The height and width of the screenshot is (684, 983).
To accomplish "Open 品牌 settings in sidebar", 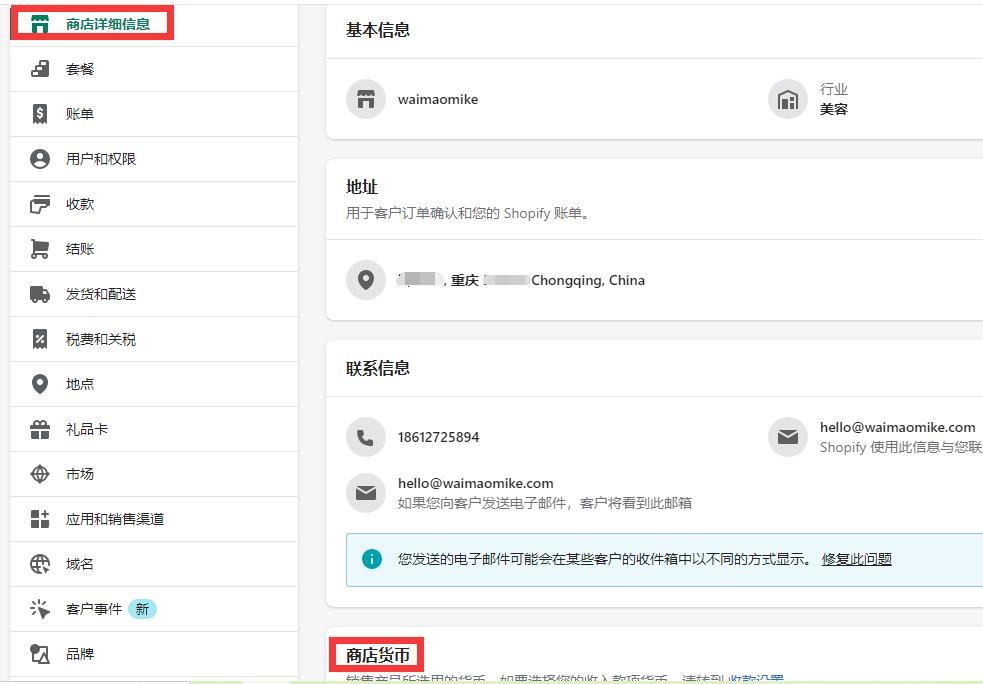I will pos(80,654).
